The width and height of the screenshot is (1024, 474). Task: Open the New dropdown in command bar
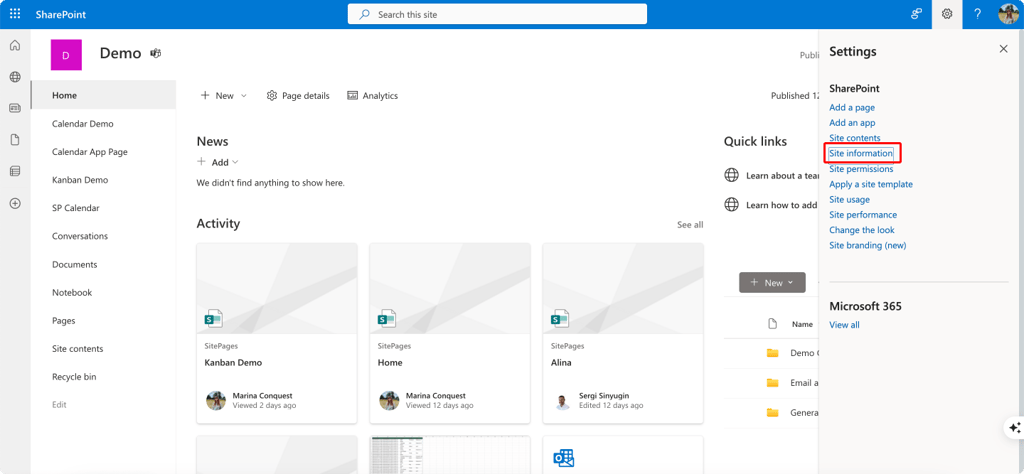(x=224, y=95)
